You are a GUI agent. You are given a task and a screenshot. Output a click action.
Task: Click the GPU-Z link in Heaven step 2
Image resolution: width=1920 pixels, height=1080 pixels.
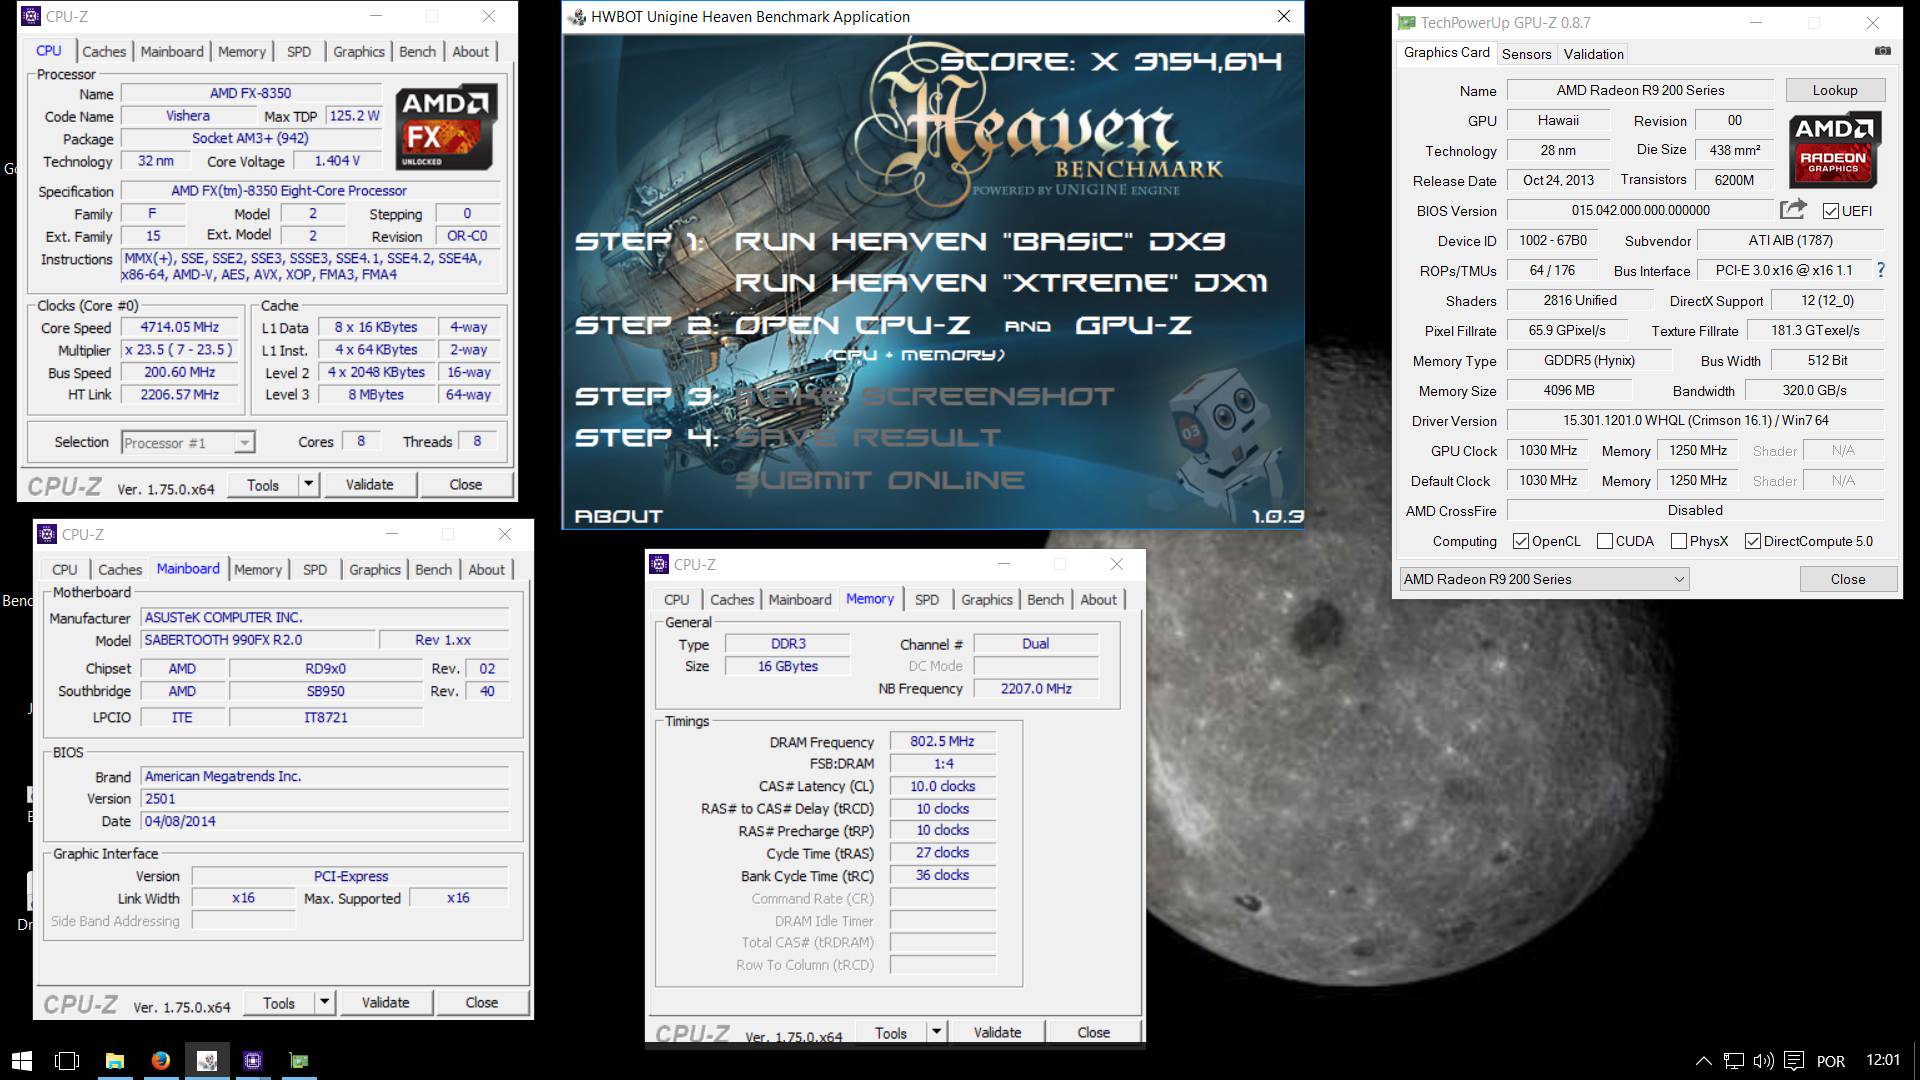pos(1133,325)
